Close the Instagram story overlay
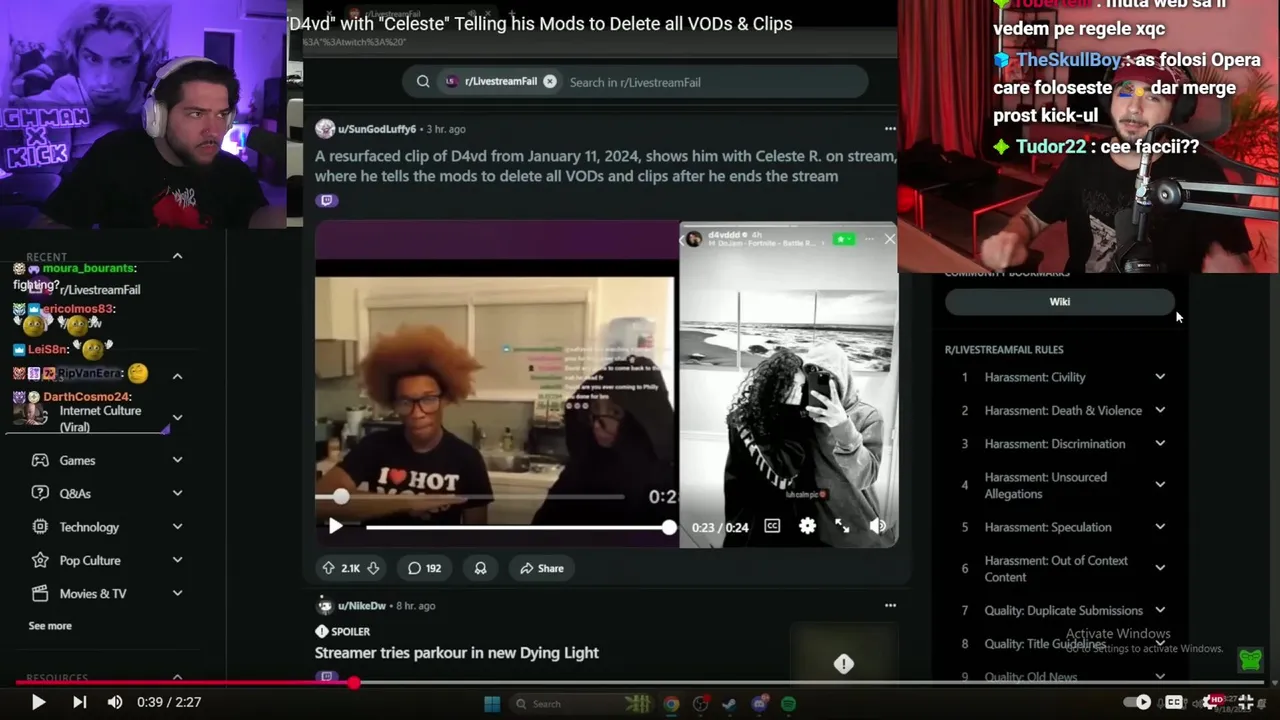The image size is (1280, 720). coord(889,239)
